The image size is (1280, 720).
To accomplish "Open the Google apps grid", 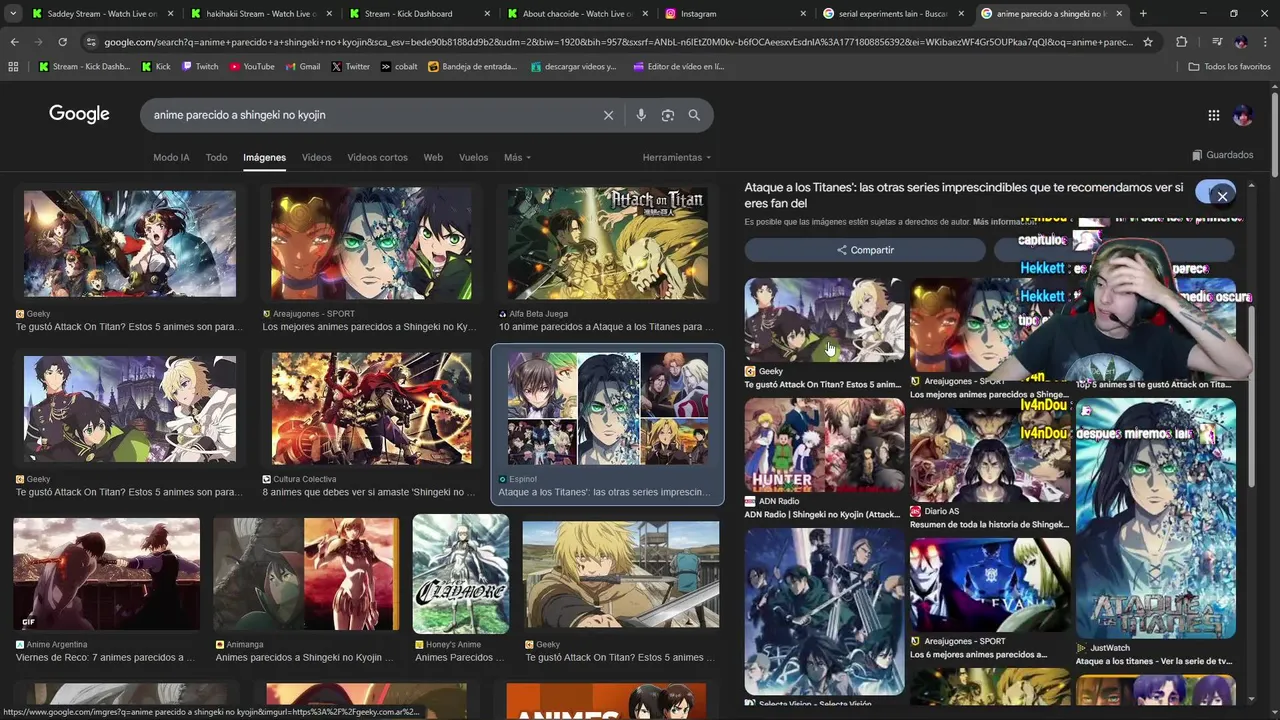I will click(x=1214, y=115).
